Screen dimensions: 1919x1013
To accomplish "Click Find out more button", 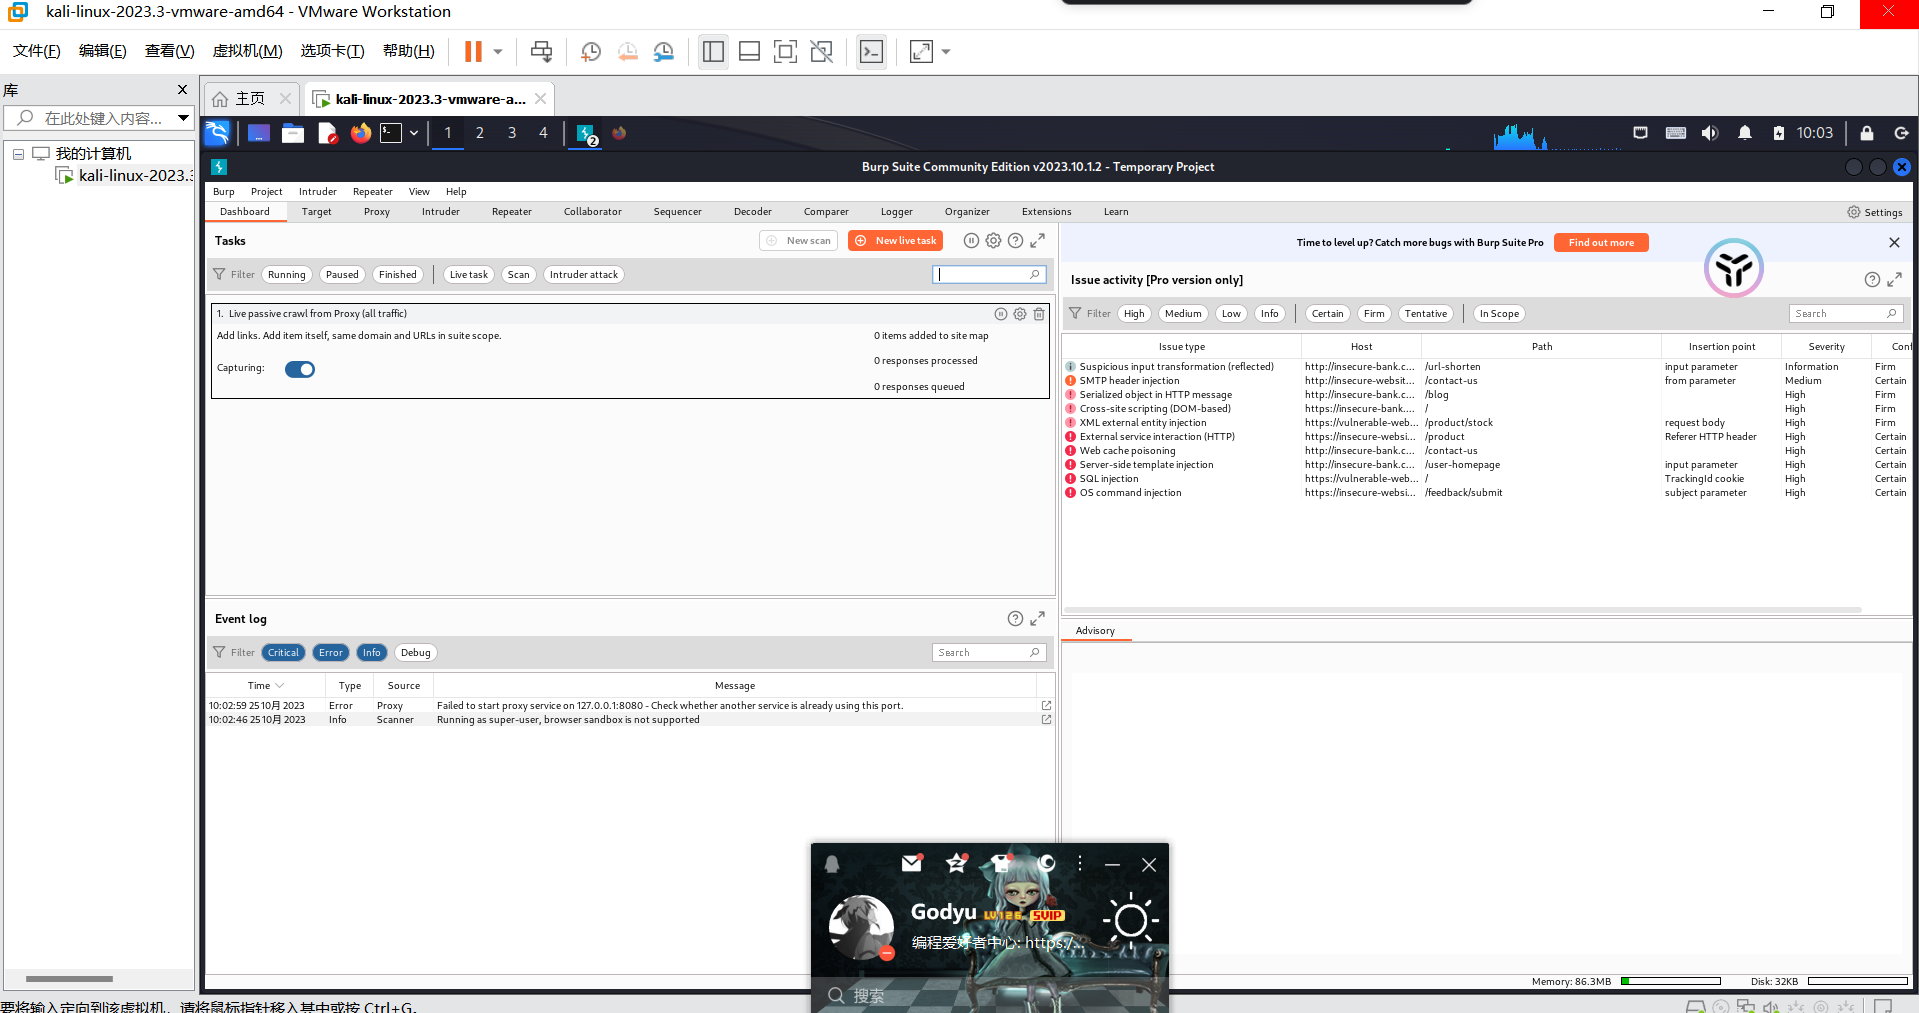I will 1601,243.
